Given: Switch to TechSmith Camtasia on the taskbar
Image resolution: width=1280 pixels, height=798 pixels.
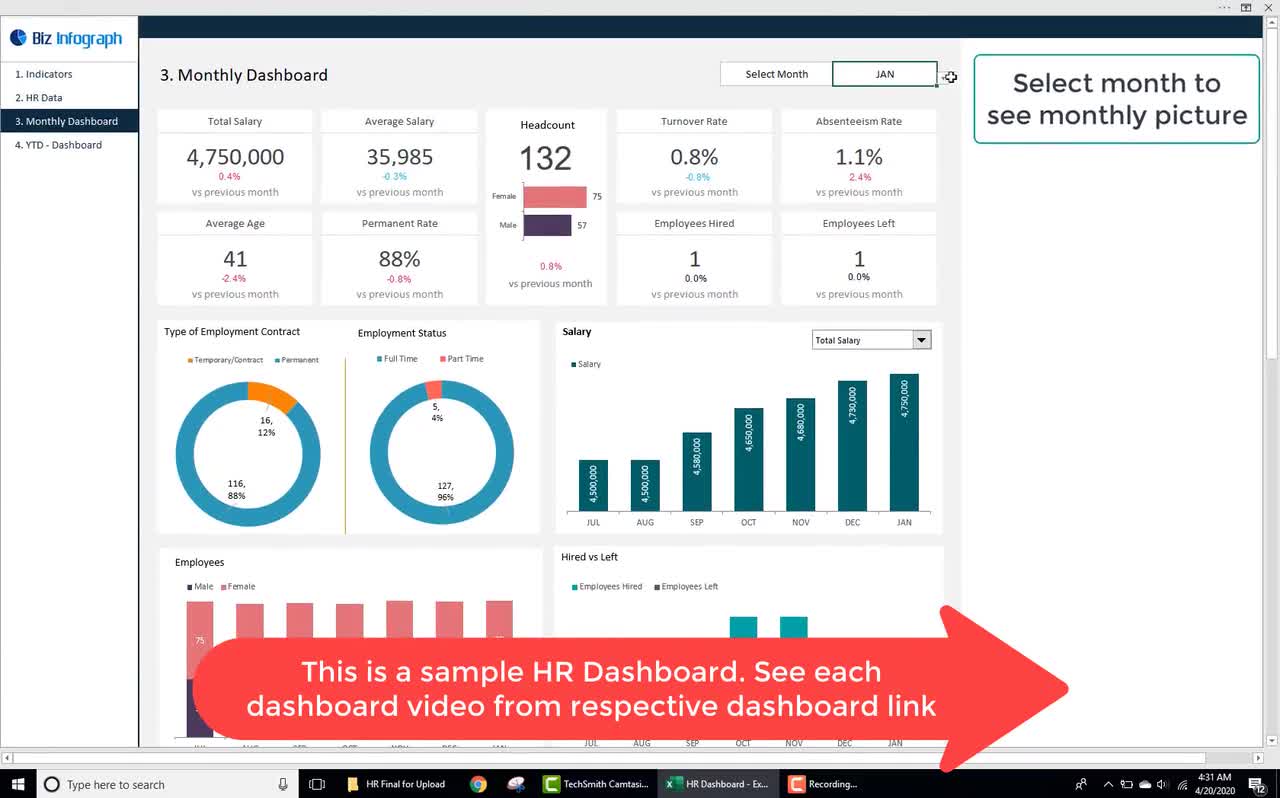Looking at the screenshot, I should 596,784.
